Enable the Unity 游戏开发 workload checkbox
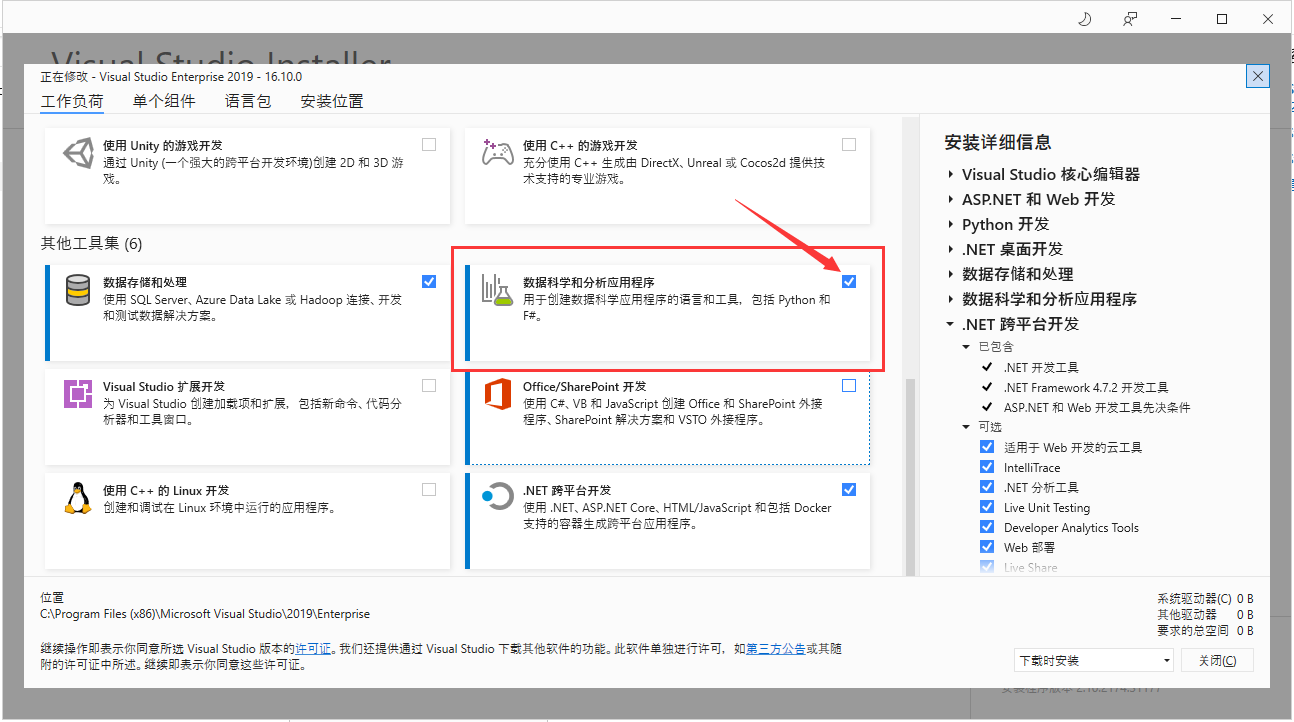 [429, 144]
